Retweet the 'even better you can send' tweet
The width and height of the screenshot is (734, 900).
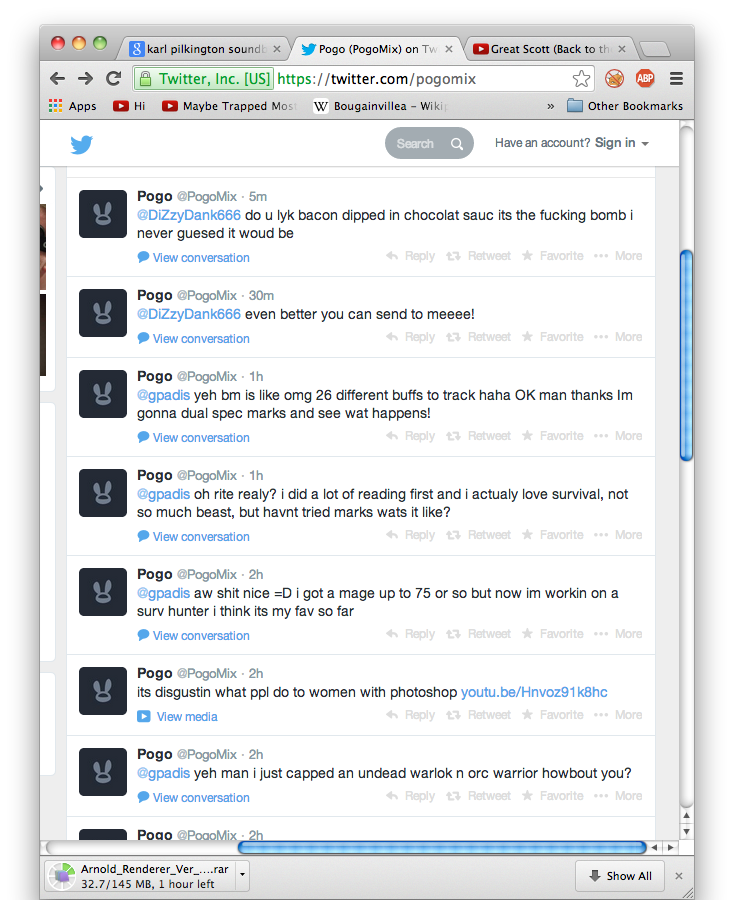point(478,337)
